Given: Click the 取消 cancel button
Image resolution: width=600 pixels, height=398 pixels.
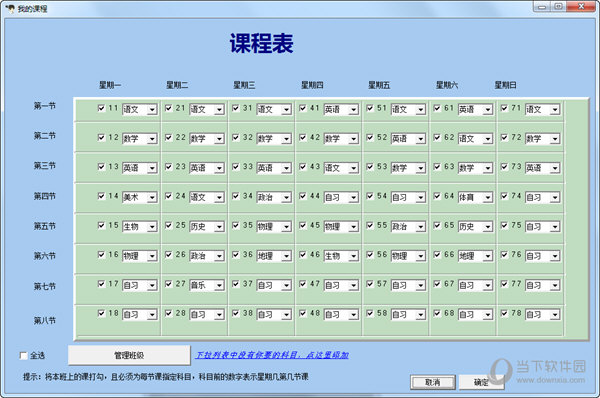Looking at the screenshot, I should point(433,382).
